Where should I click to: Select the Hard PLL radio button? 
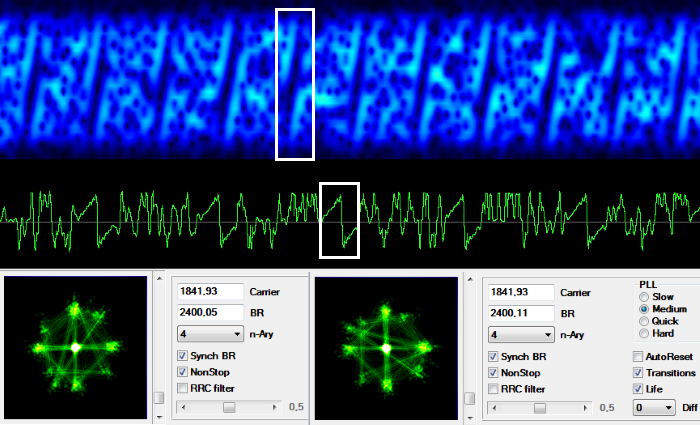(644, 333)
